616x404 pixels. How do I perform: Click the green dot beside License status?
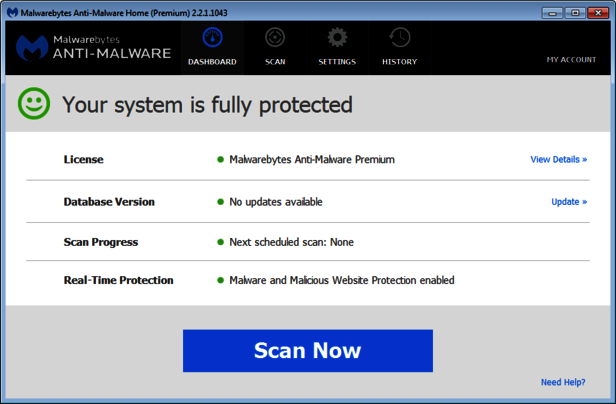tap(220, 160)
